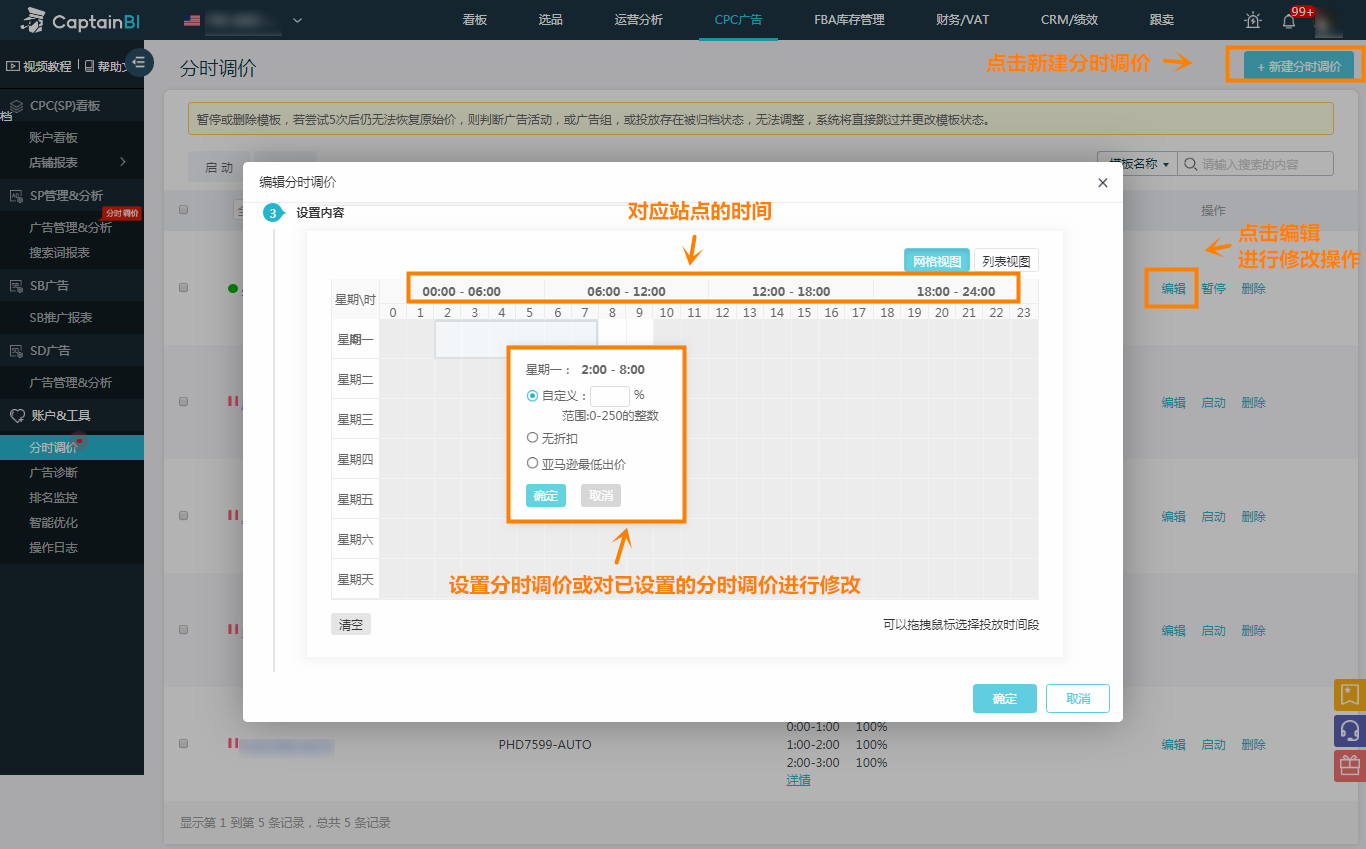Open the 跟卖 tab
Screen dimensions: 1366x849
pyautogui.click(x=1161, y=20)
